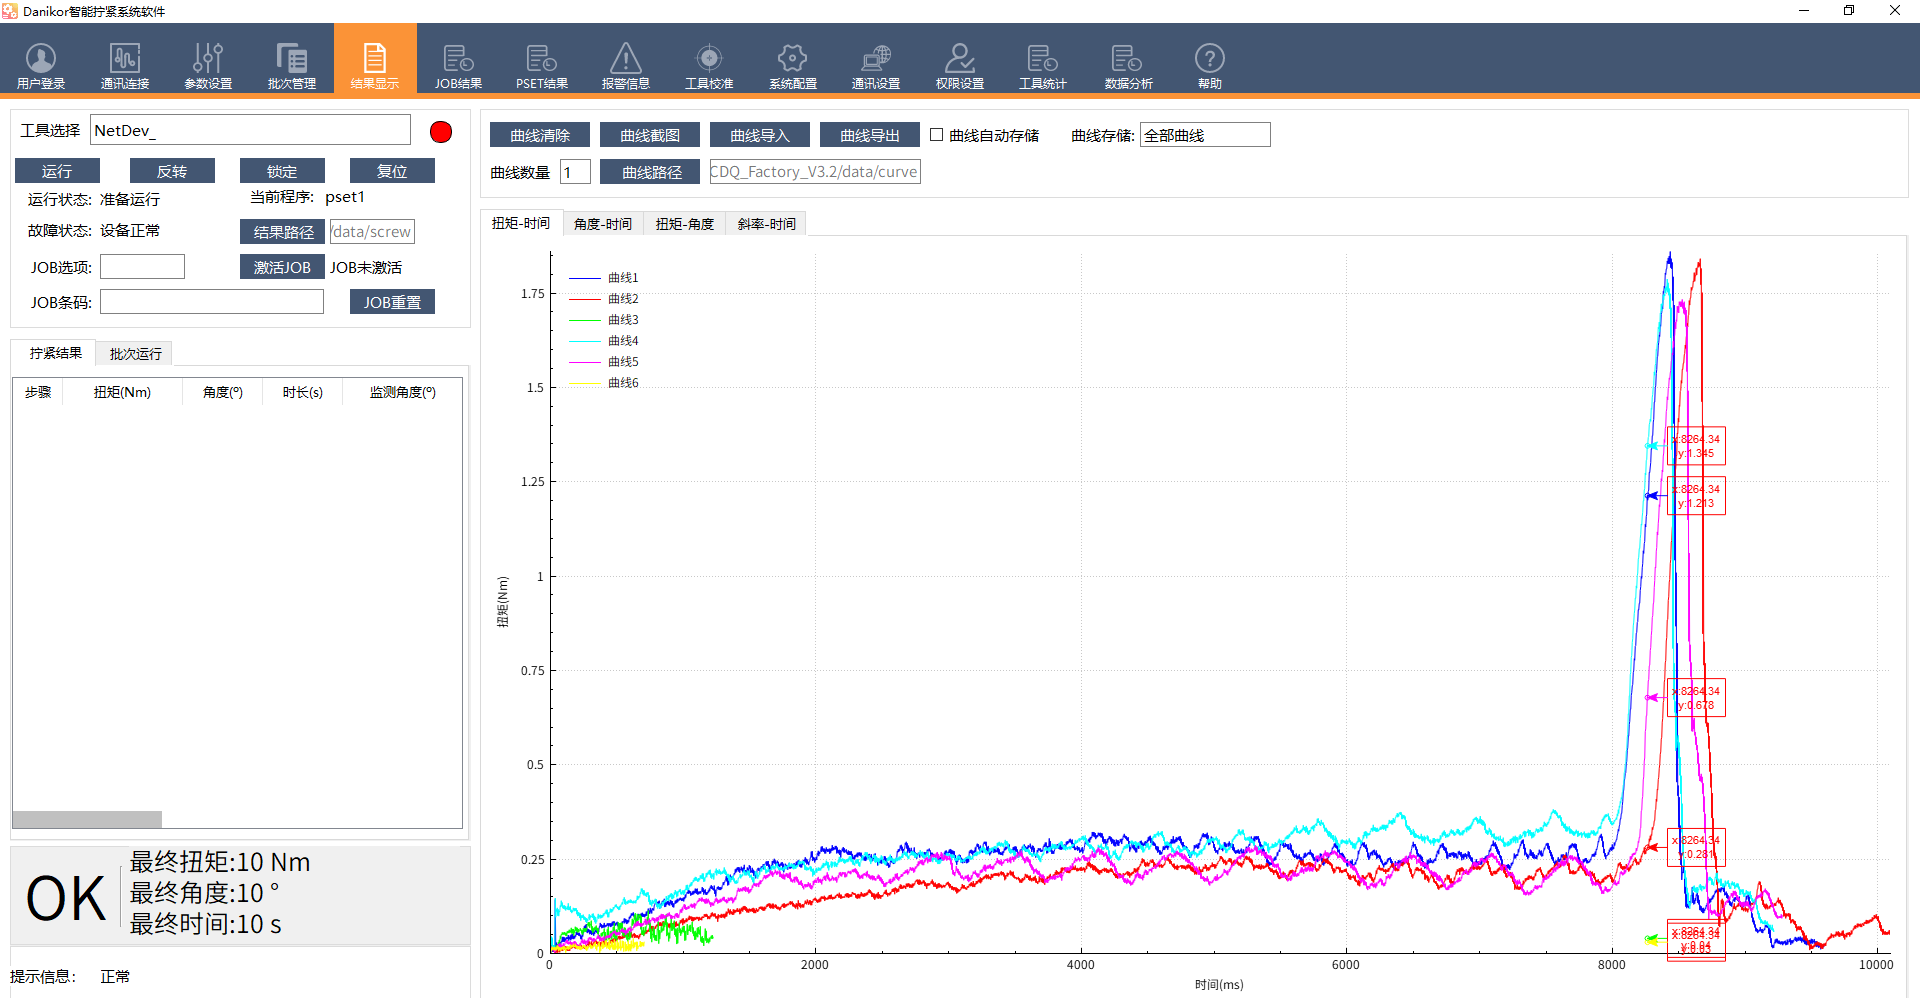Click the 曲线3 green legend entry
The image size is (1920, 998).
(x=604, y=320)
